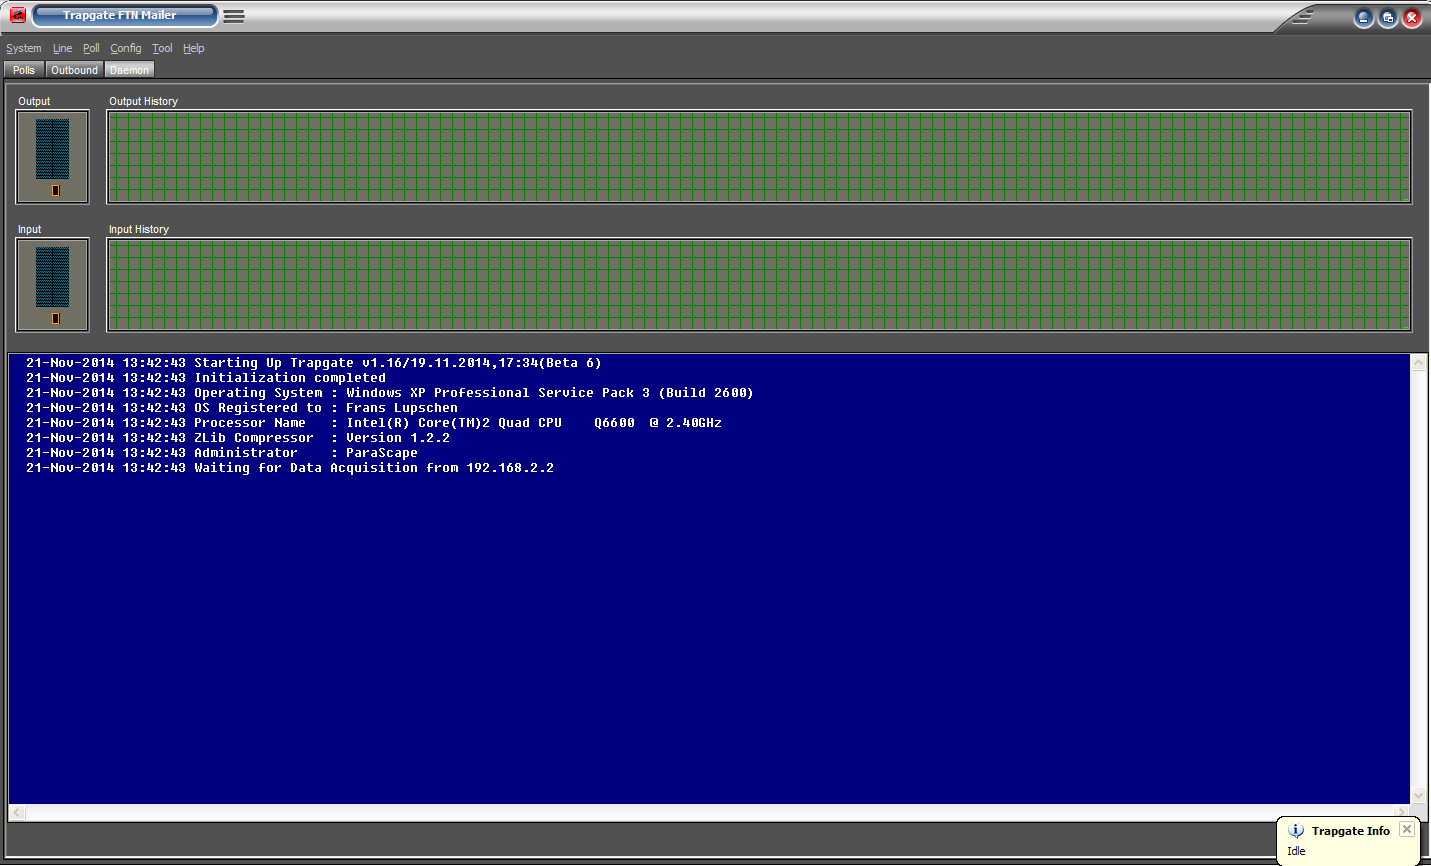Click the red Trapgate app icon
The height and width of the screenshot is (866, 1431).
click(17, 16)
